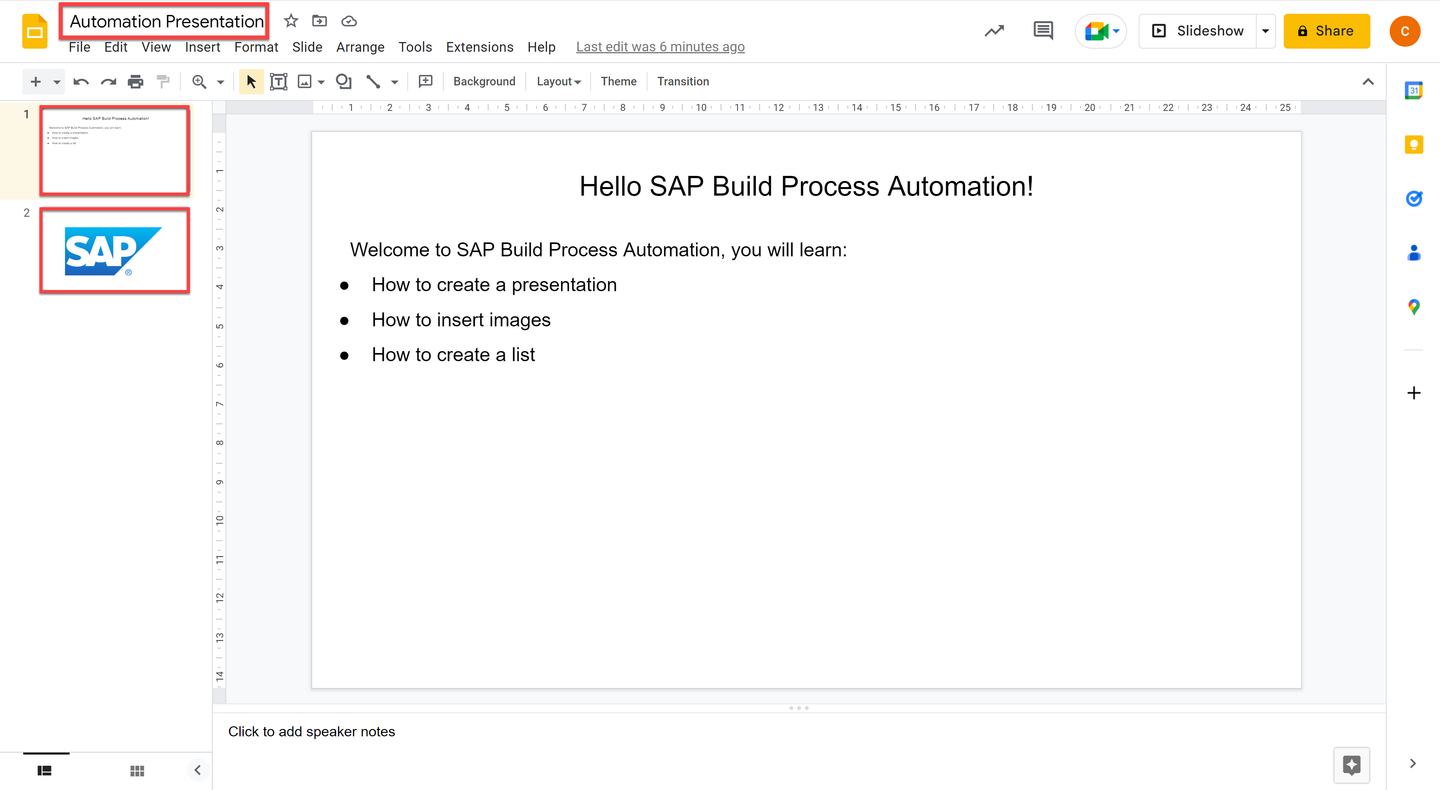This screenshot has width=1440, height=790.
Task: Open the File menu
Action: (x=79, y=47)
